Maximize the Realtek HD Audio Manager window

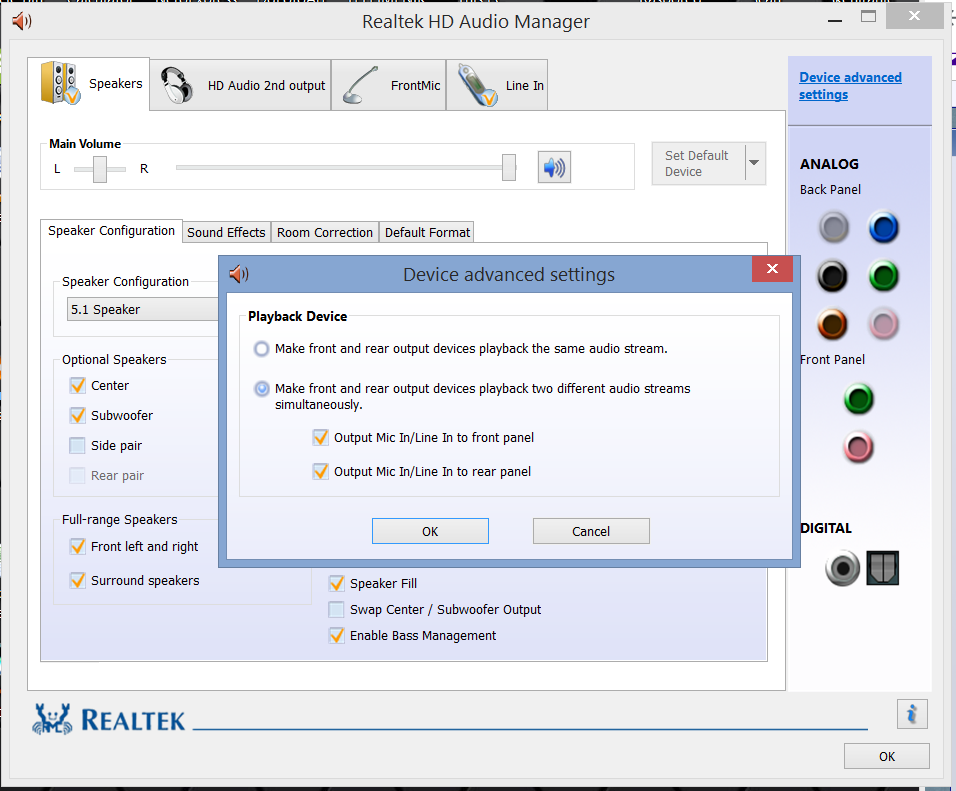(868, 17)
